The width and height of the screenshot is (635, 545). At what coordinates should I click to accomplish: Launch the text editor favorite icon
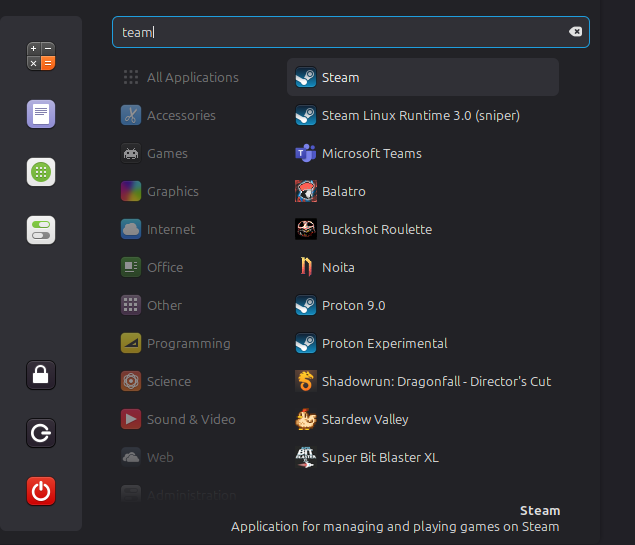41,114
